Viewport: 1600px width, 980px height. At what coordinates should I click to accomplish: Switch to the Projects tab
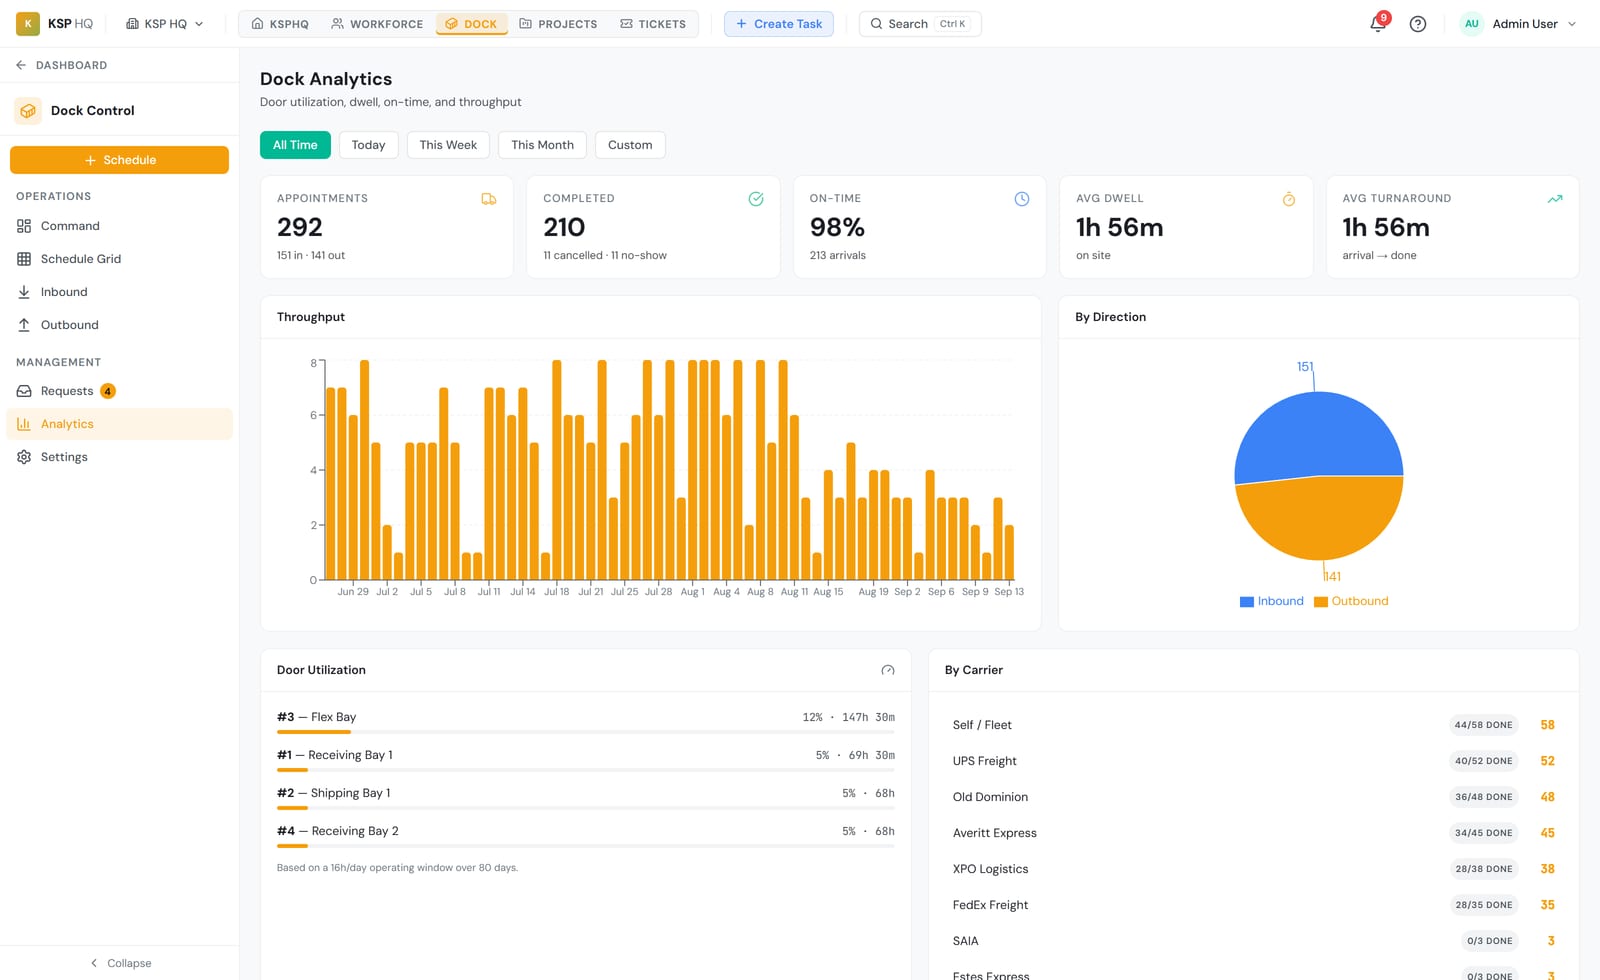[x=558, y=24]
